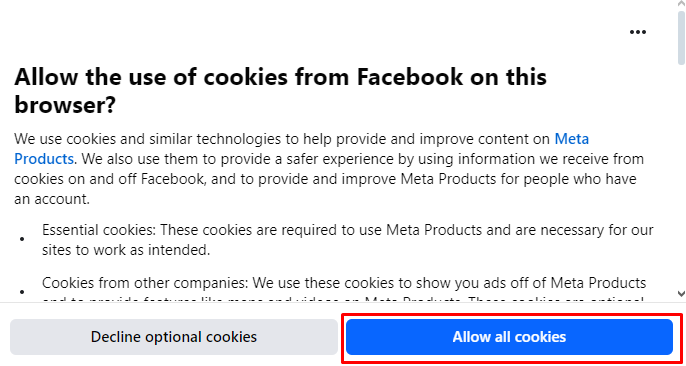This screenshot has height=366, width=686.
Task: Choose Decline optional cookies
Action: pyautogui.click(x=174, y=337)
